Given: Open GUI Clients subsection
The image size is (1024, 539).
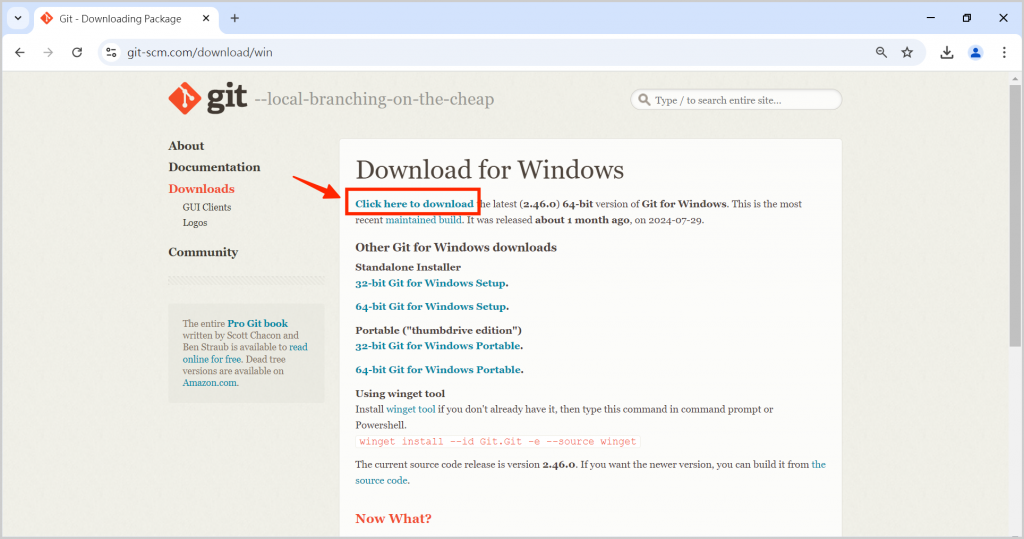Looking at the screenshot, I should [x=206, y=207].
